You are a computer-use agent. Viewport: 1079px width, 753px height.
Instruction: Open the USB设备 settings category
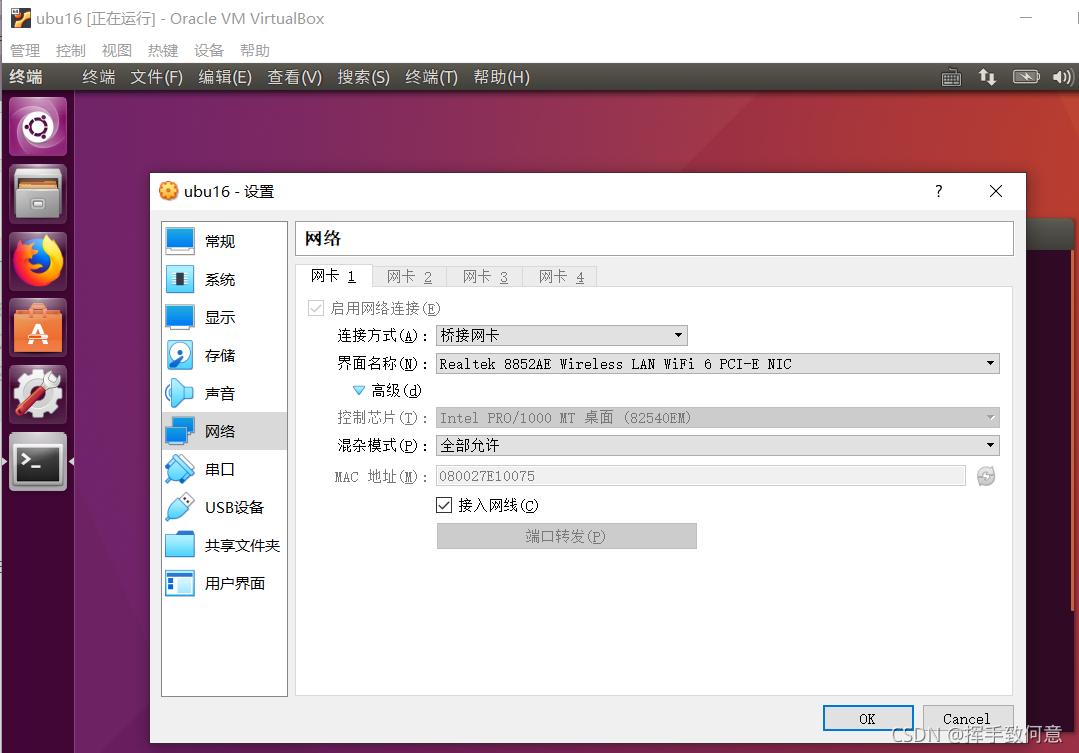224,507
